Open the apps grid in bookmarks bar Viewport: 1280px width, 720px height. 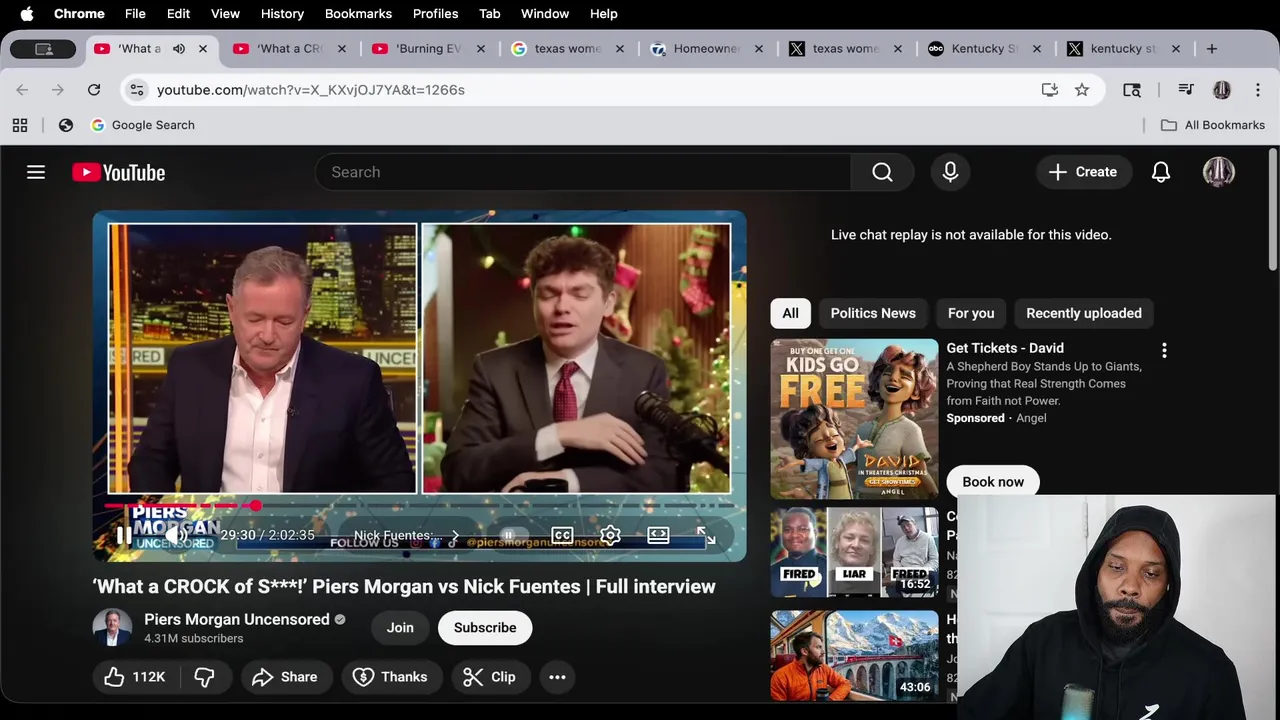point(20,125)
